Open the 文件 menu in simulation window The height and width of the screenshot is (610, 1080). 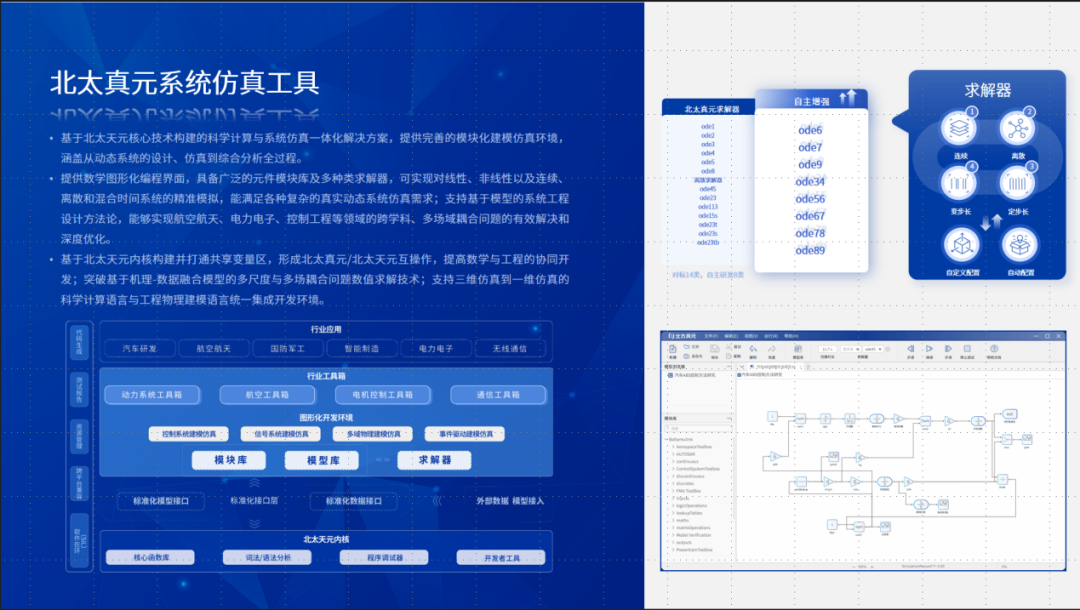711,336
